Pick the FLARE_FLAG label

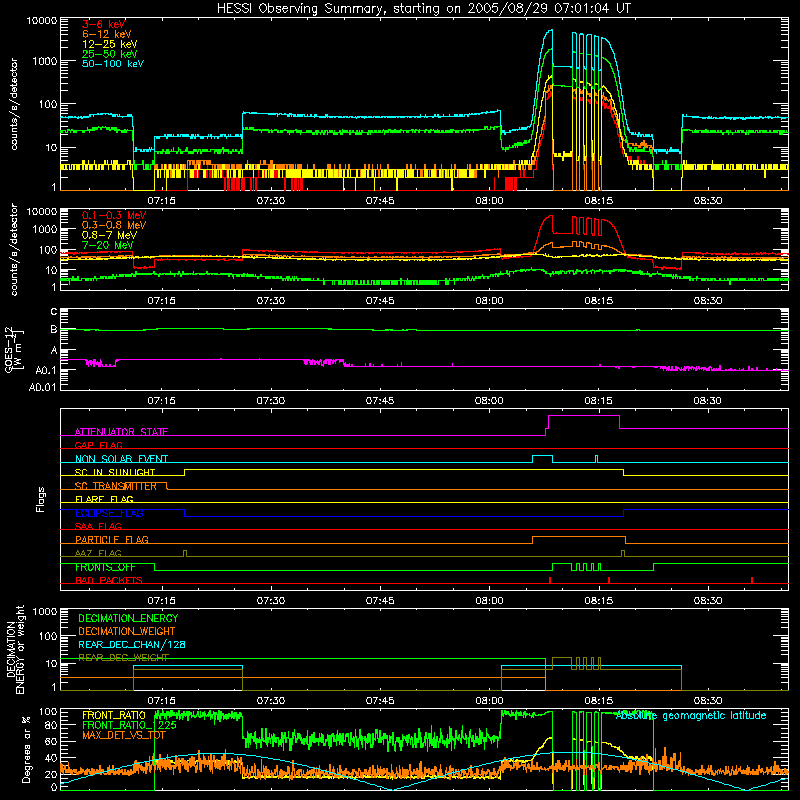[104, 499]
